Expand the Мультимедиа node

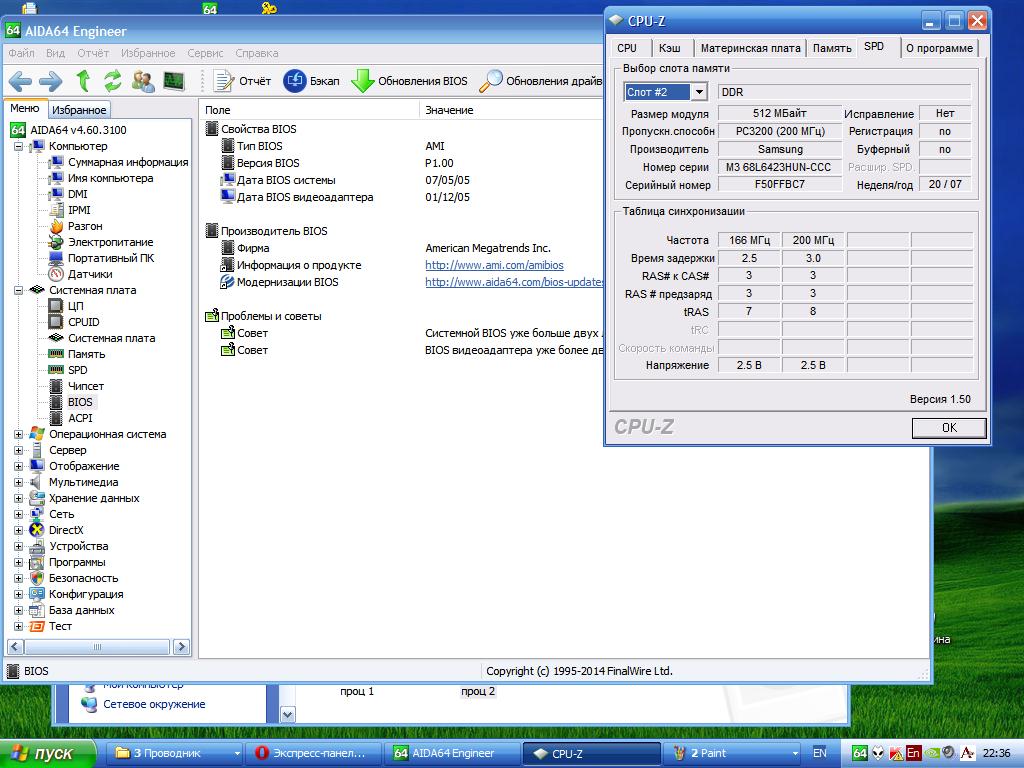[x=18, y=482]
